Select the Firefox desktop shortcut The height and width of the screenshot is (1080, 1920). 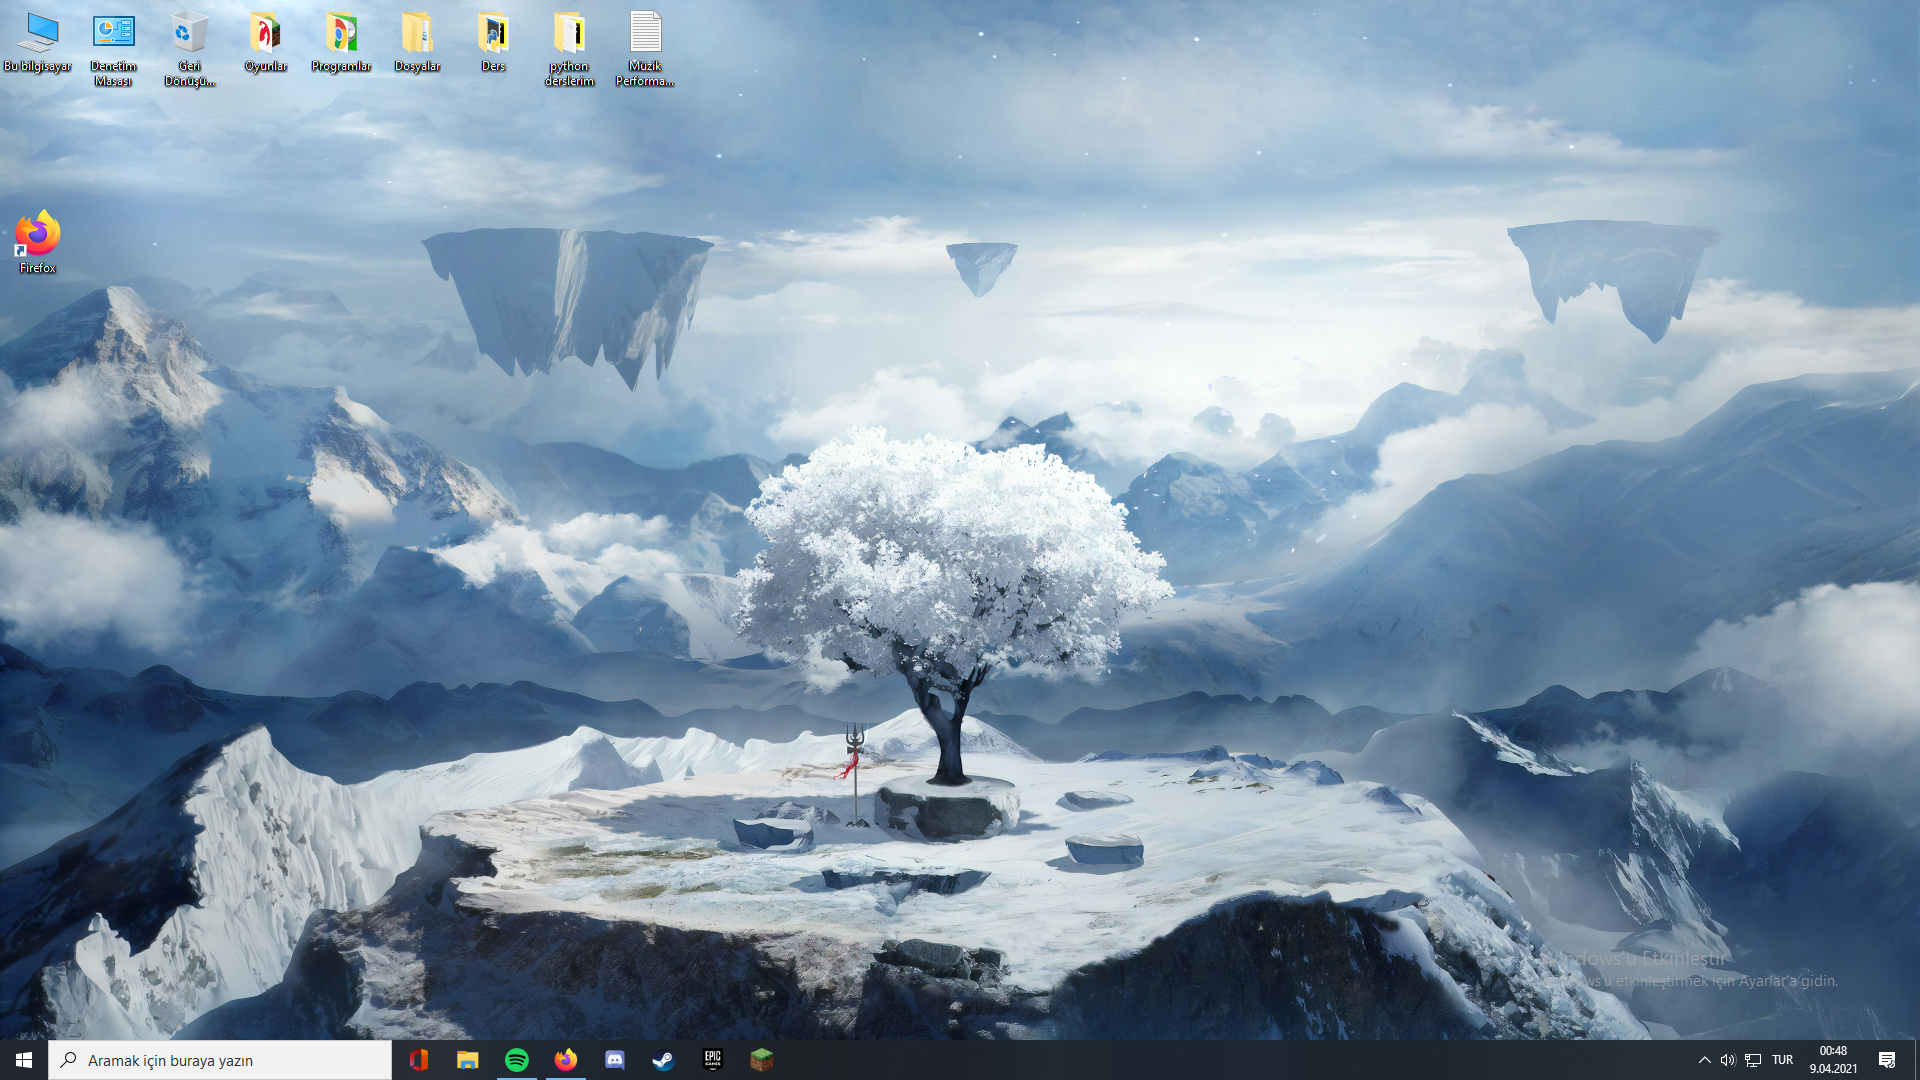tap(38, 241)
